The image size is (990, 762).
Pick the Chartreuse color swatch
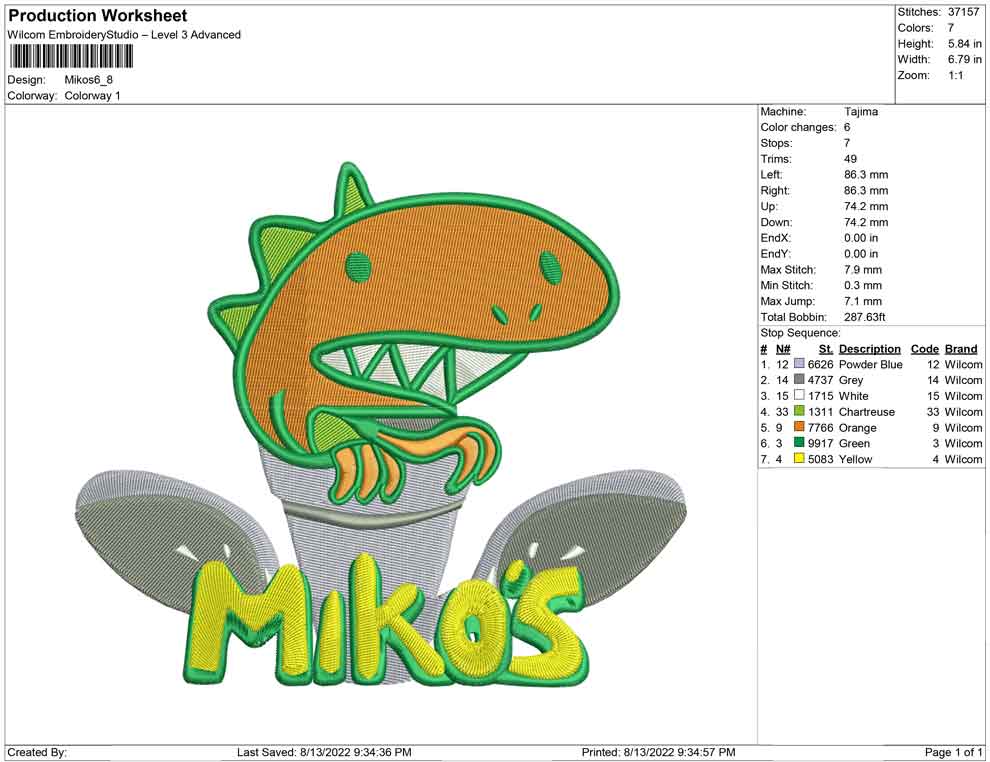pos(799,412)
